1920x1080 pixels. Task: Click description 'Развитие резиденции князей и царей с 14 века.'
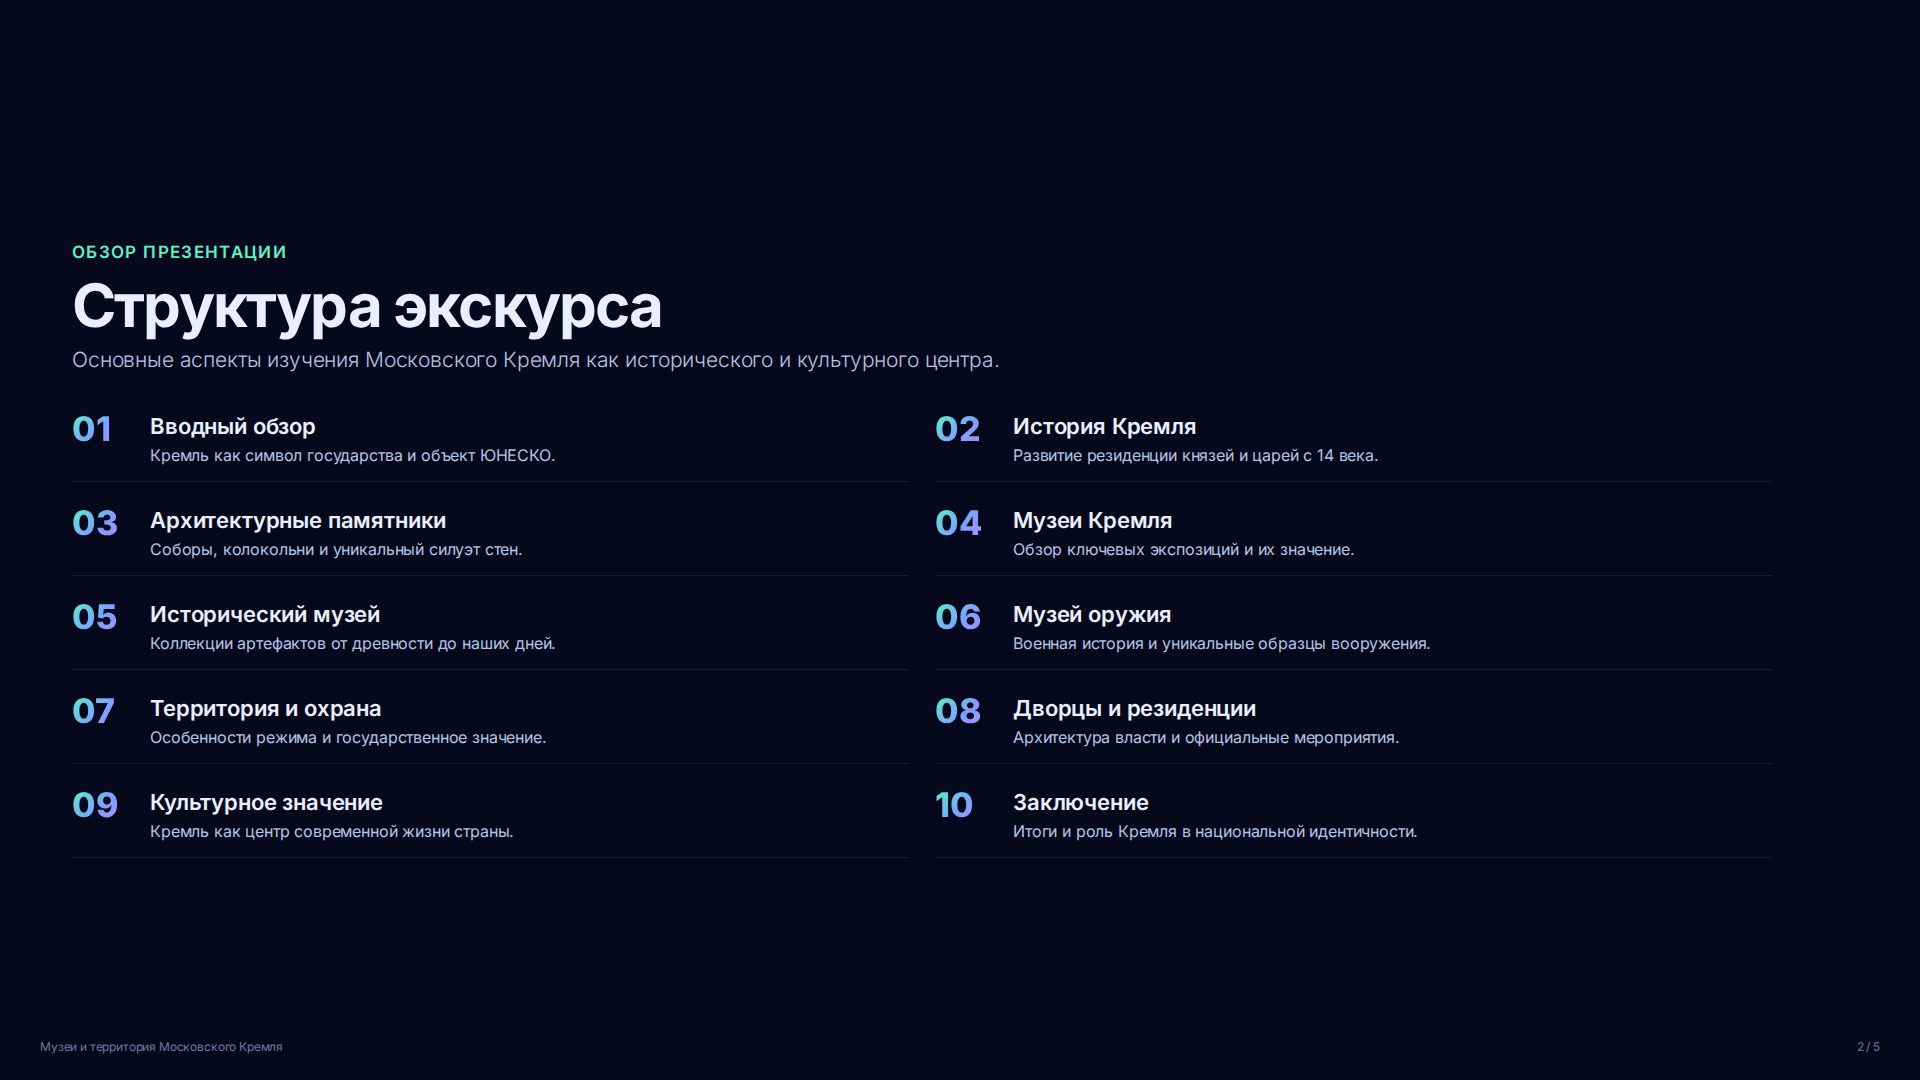pyautogui.click(x=1195, y=456)
